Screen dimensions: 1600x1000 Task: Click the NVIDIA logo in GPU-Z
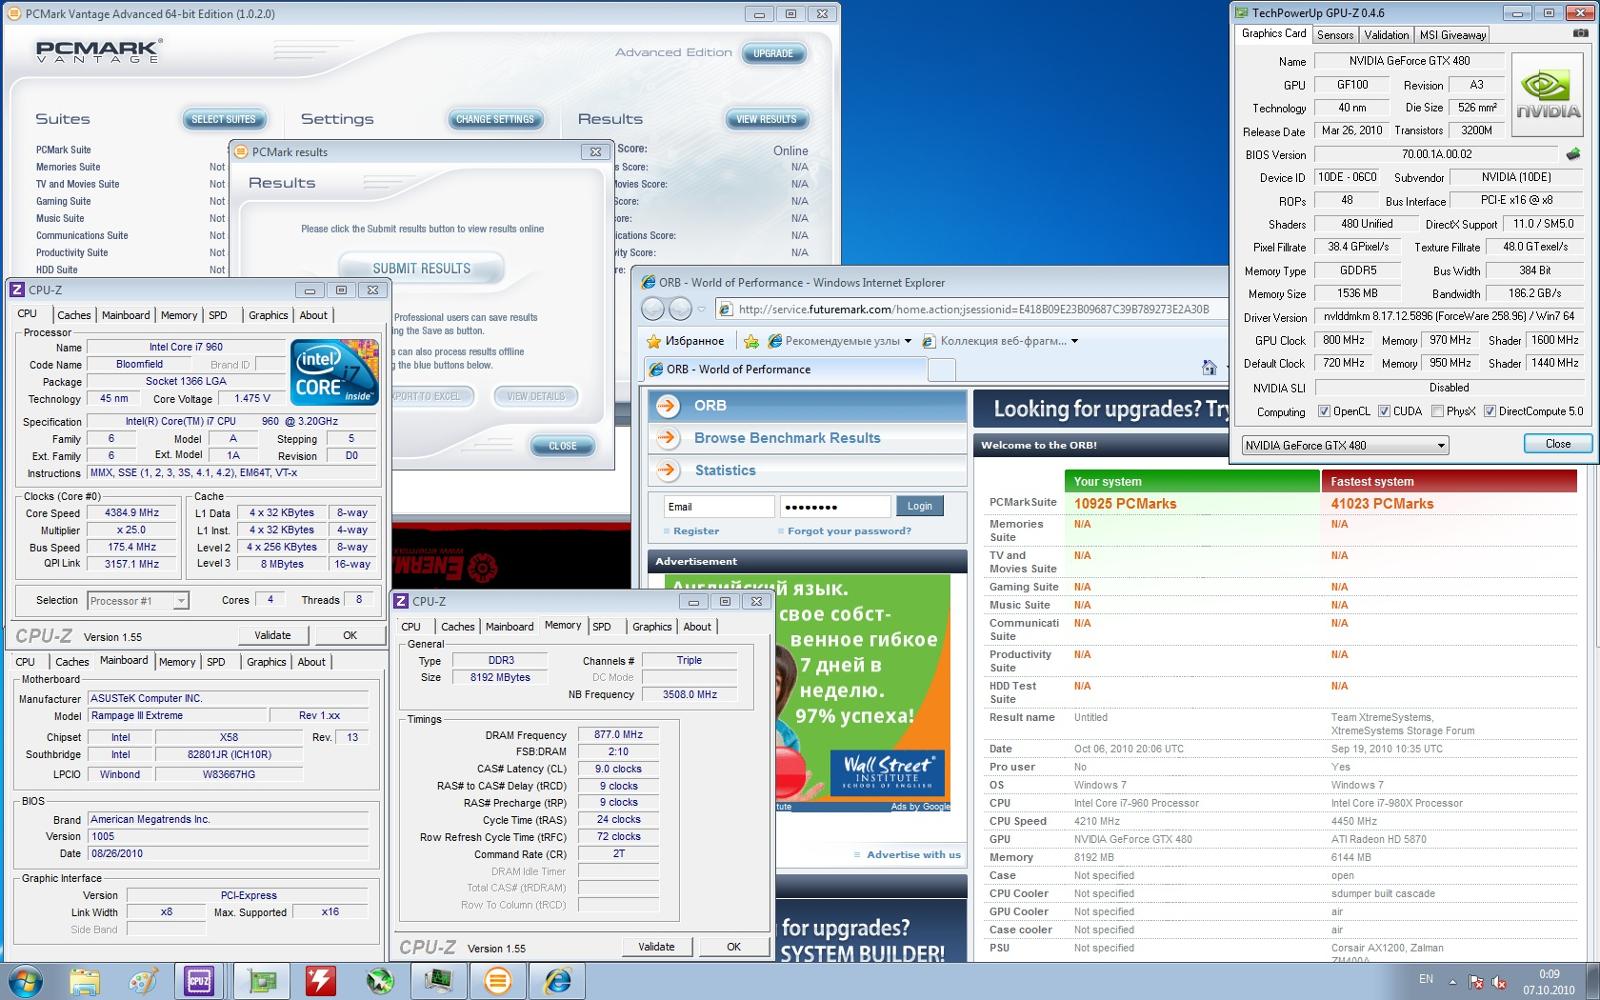point(1547,95)
